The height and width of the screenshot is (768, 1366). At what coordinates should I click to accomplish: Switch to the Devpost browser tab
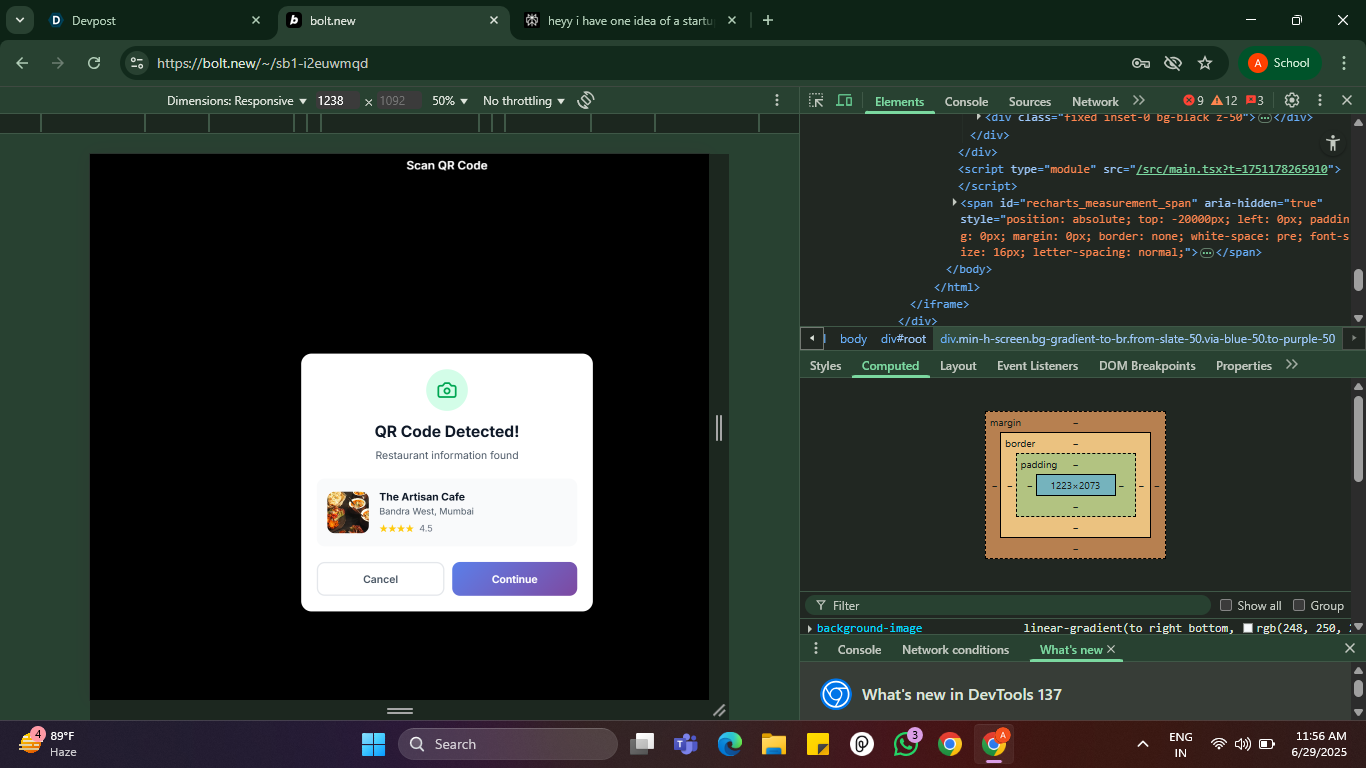point(152,20)
